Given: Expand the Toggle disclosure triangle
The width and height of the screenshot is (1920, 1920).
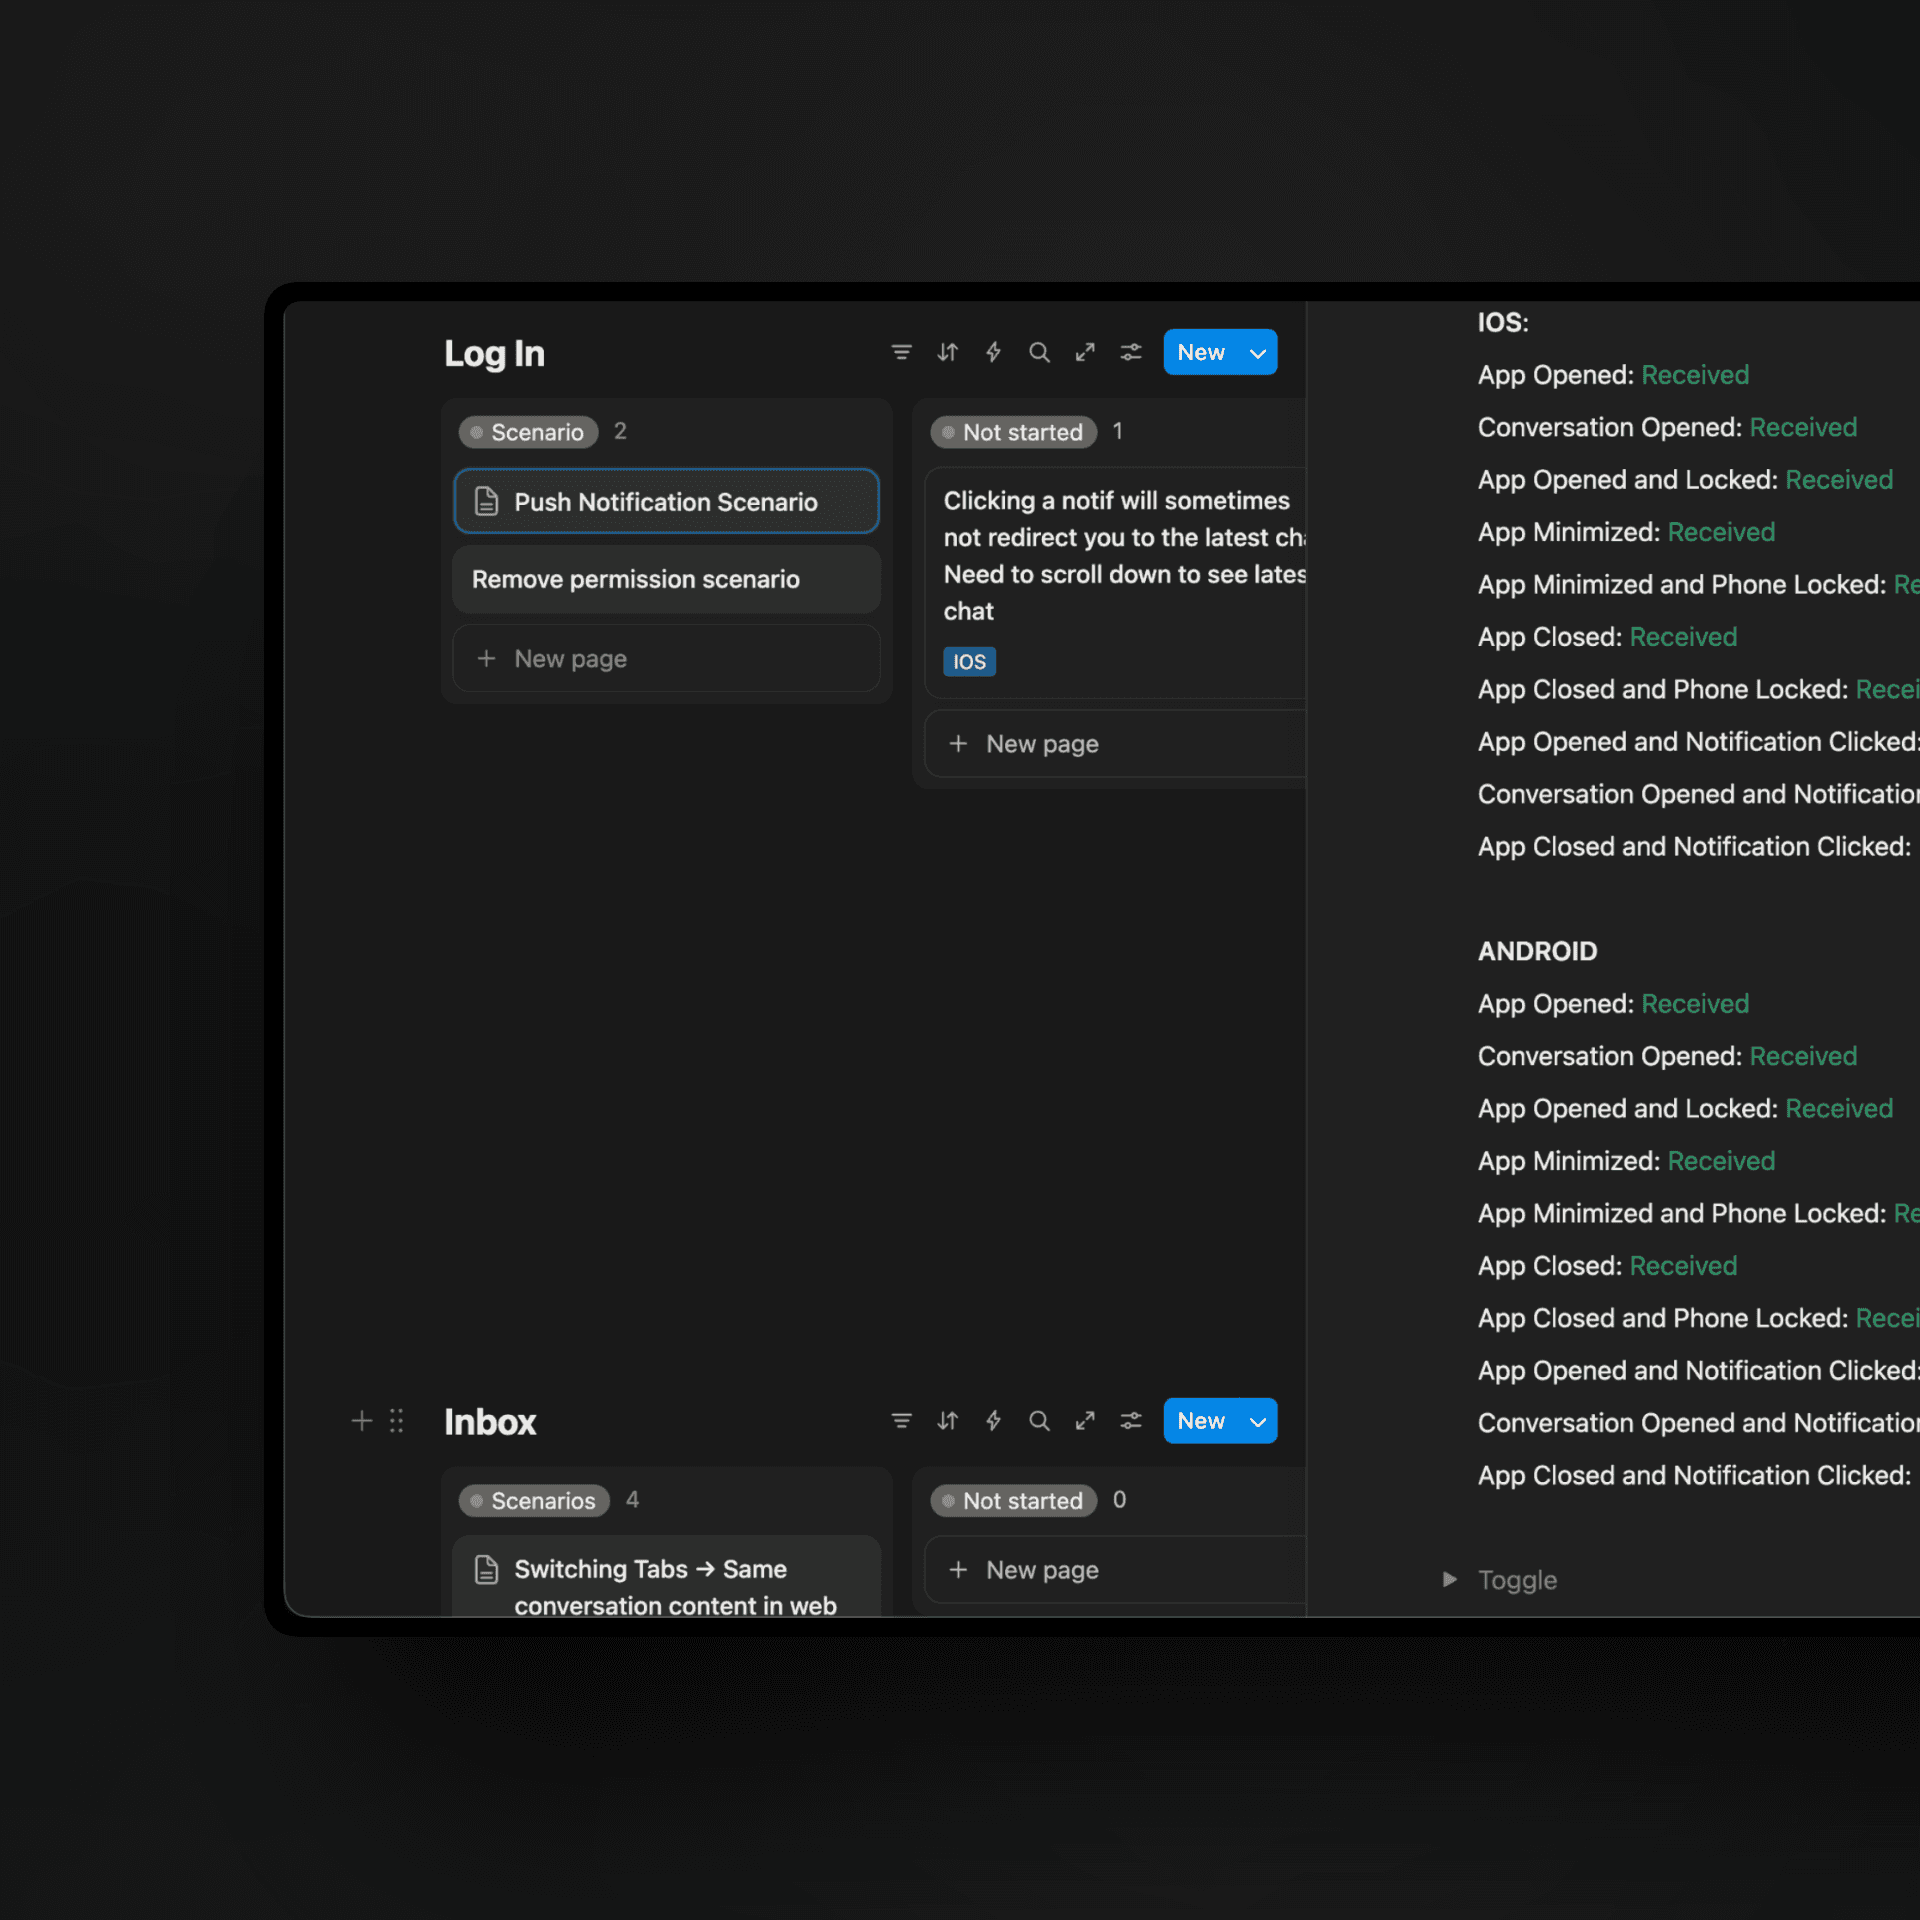Looking at the screenshot, I should click(x=1449, y=1579).
